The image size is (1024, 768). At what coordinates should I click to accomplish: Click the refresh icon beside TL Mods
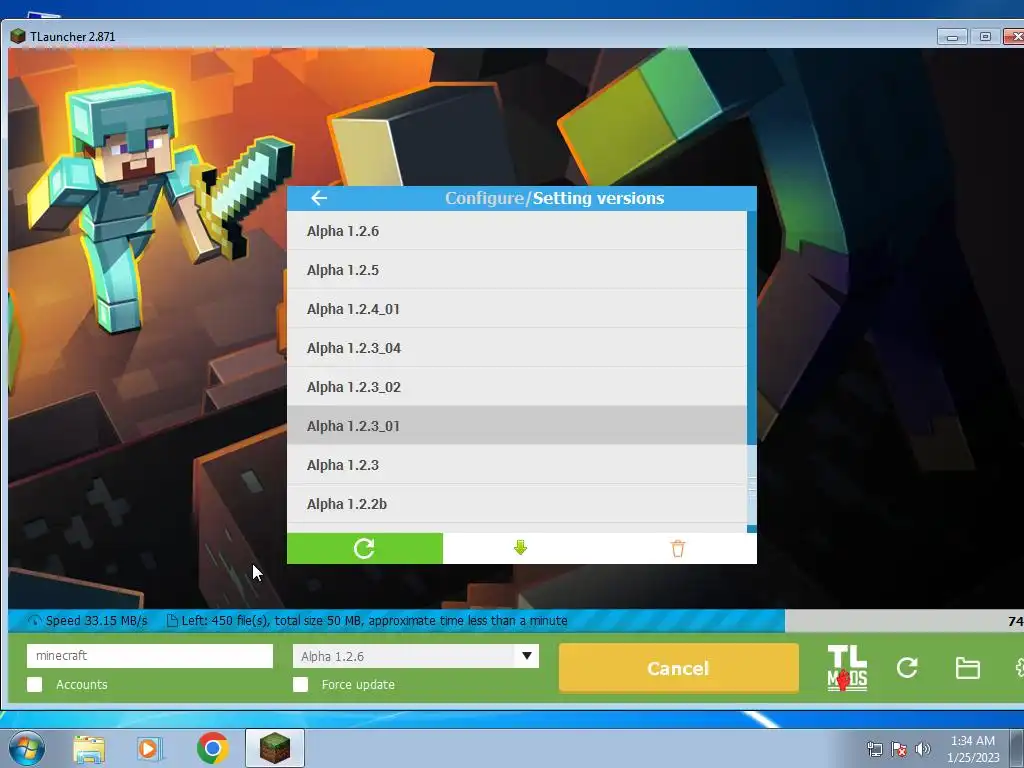(907, 668)
